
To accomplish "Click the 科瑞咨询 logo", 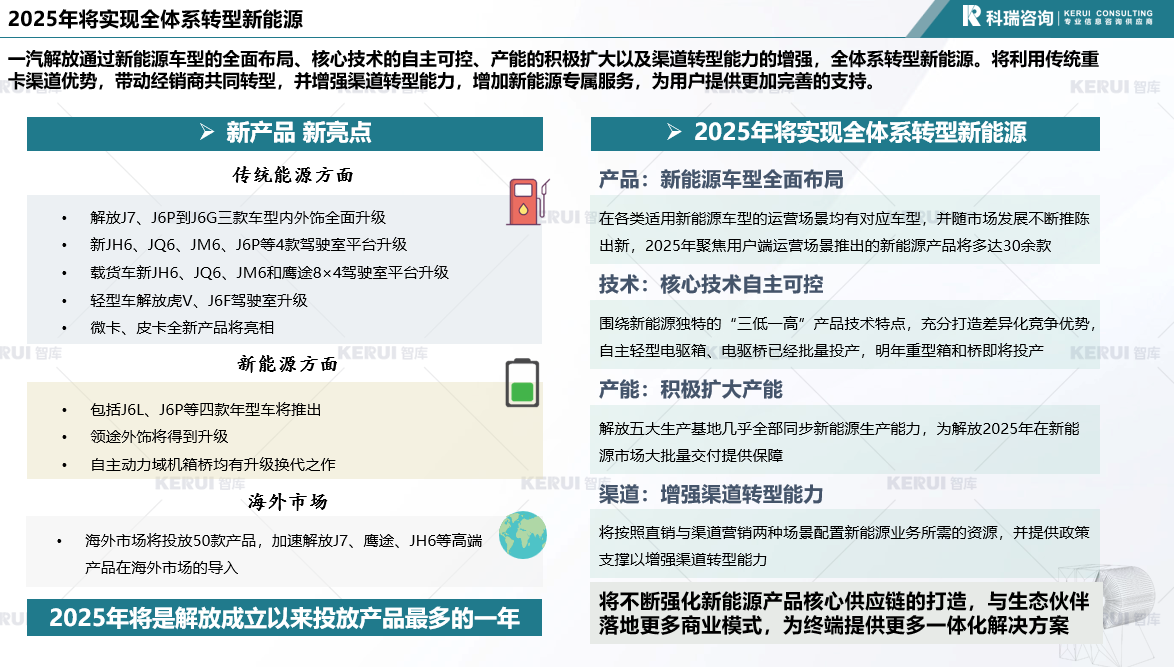I will tap(1057, 16).
